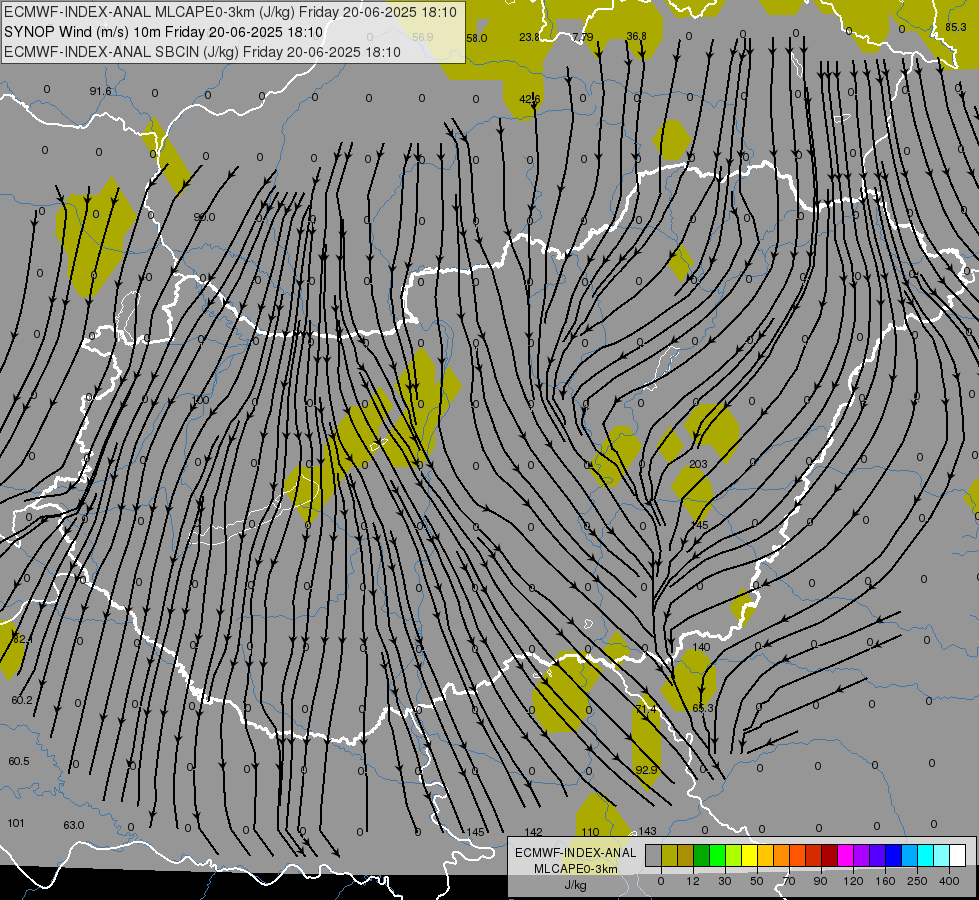Click the 140 value on the map
Image resolution: width=979 pixels, height=900 pixels.
tap(701, 647)
